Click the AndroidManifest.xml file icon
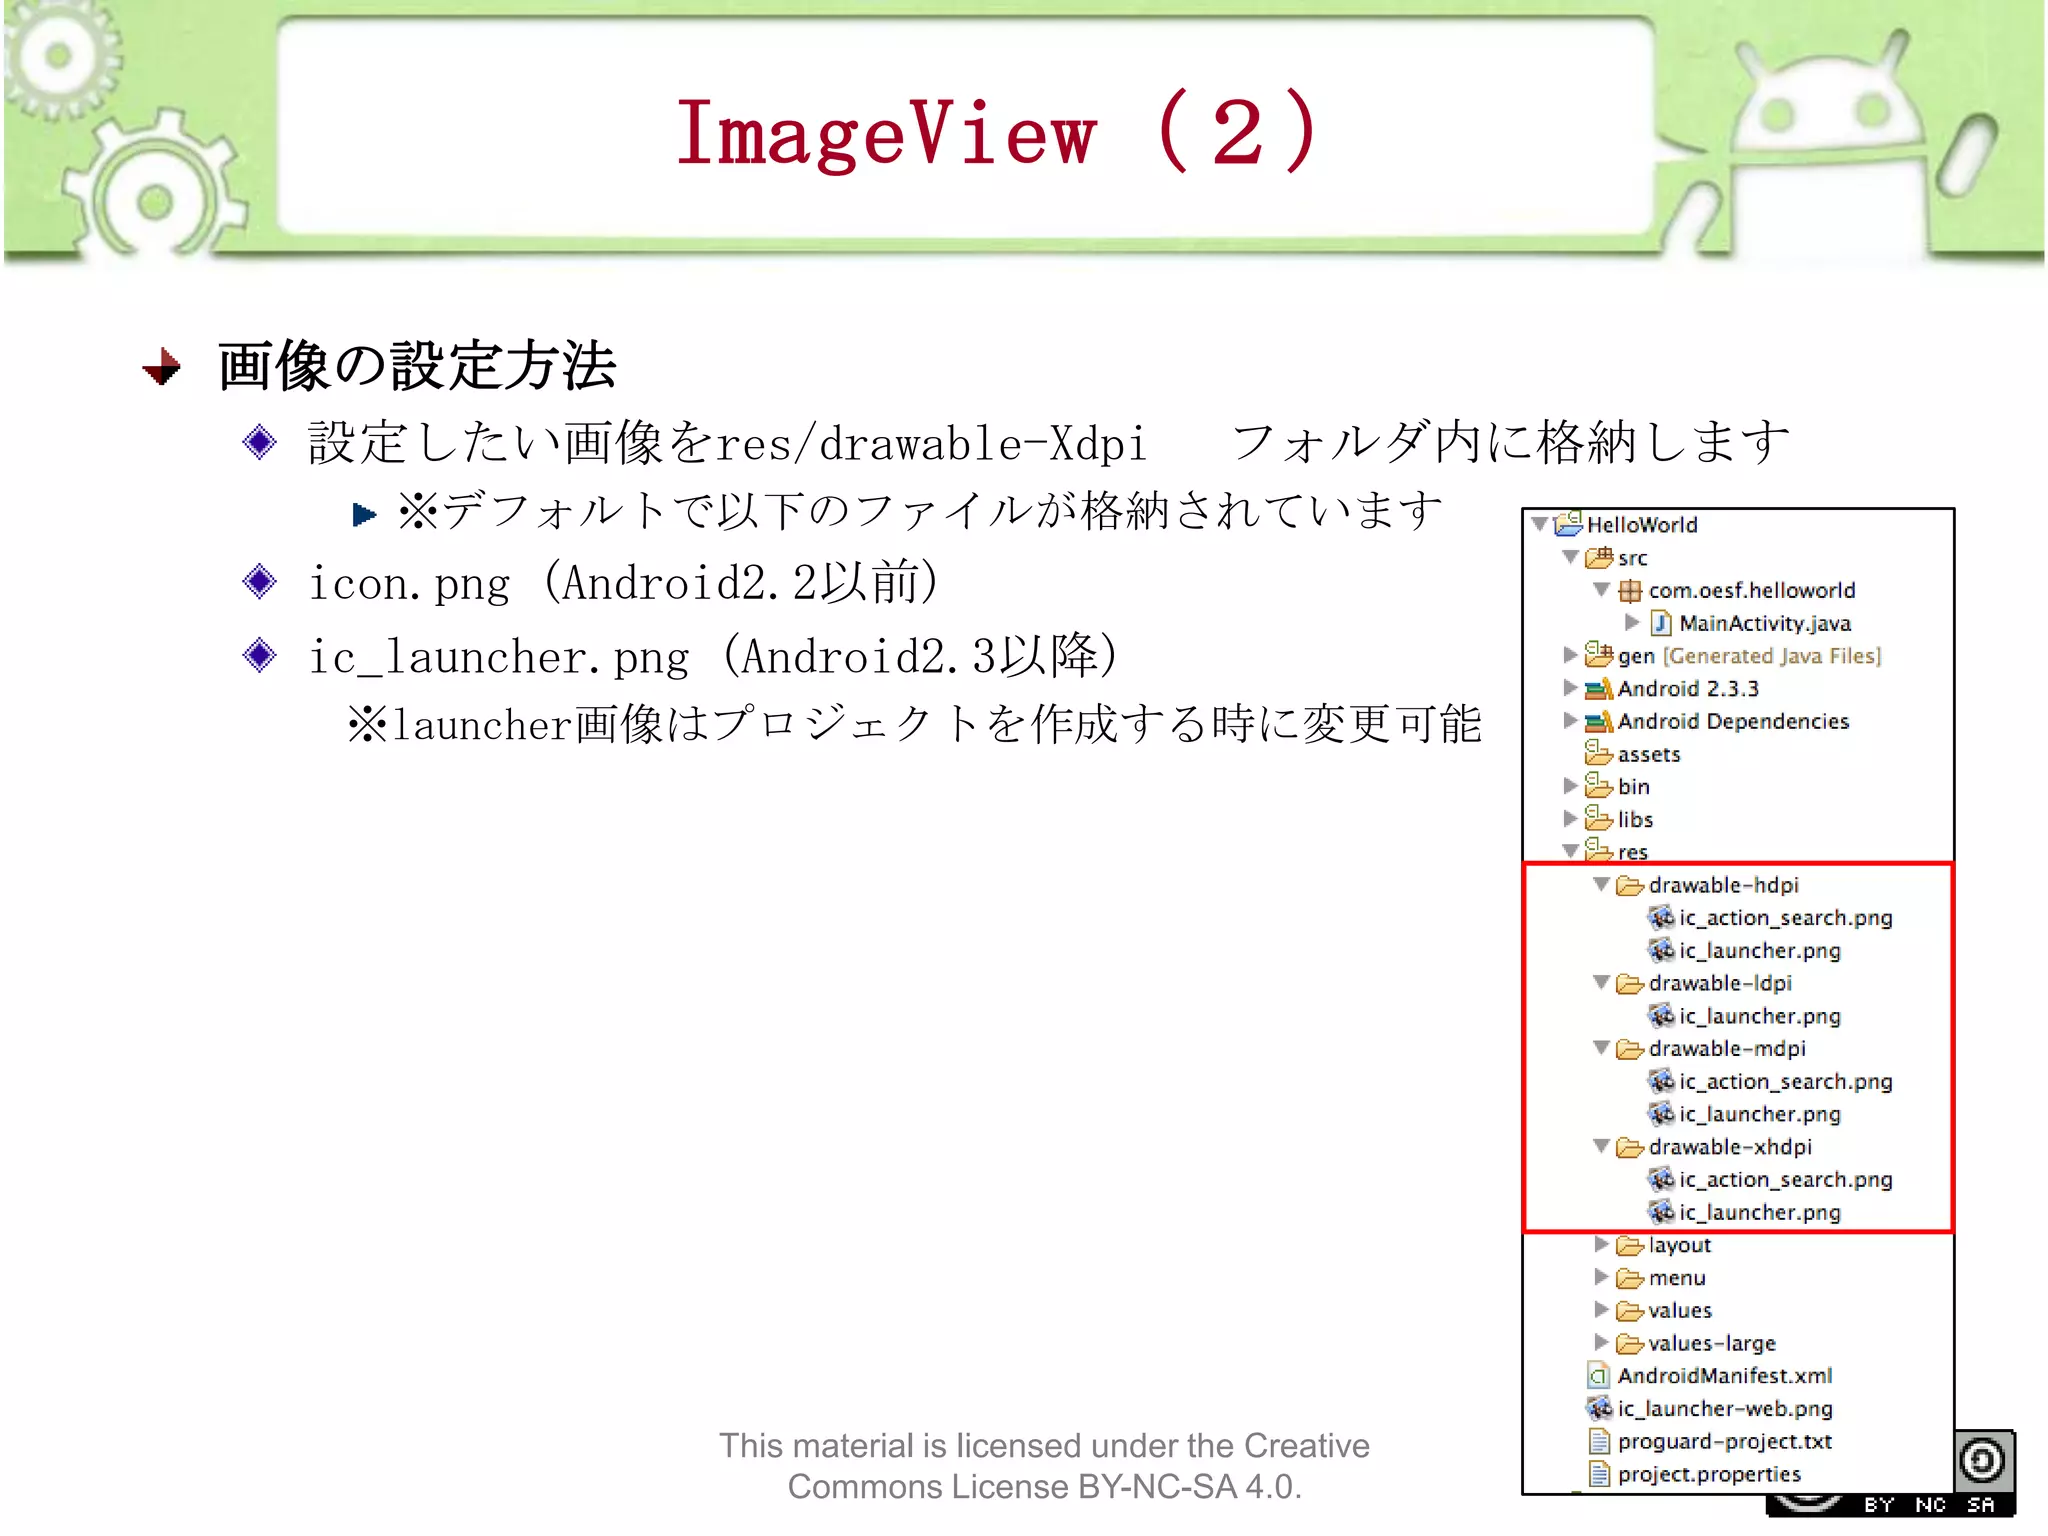The height and width of the screenshot is (1536, 2048). (x=1598, y=1376)
